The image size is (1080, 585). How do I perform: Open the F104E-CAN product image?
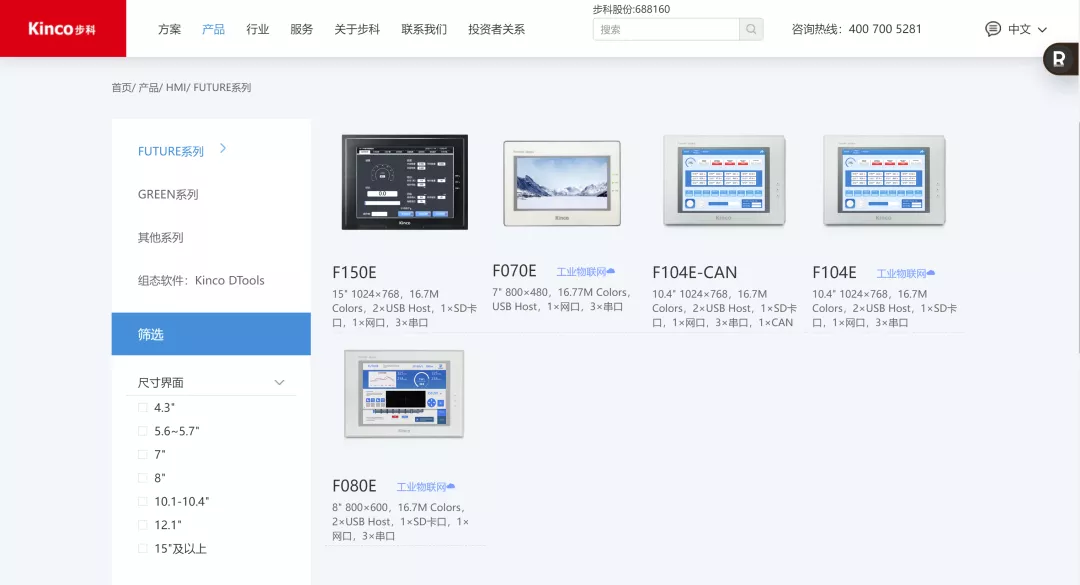(724, 181)
